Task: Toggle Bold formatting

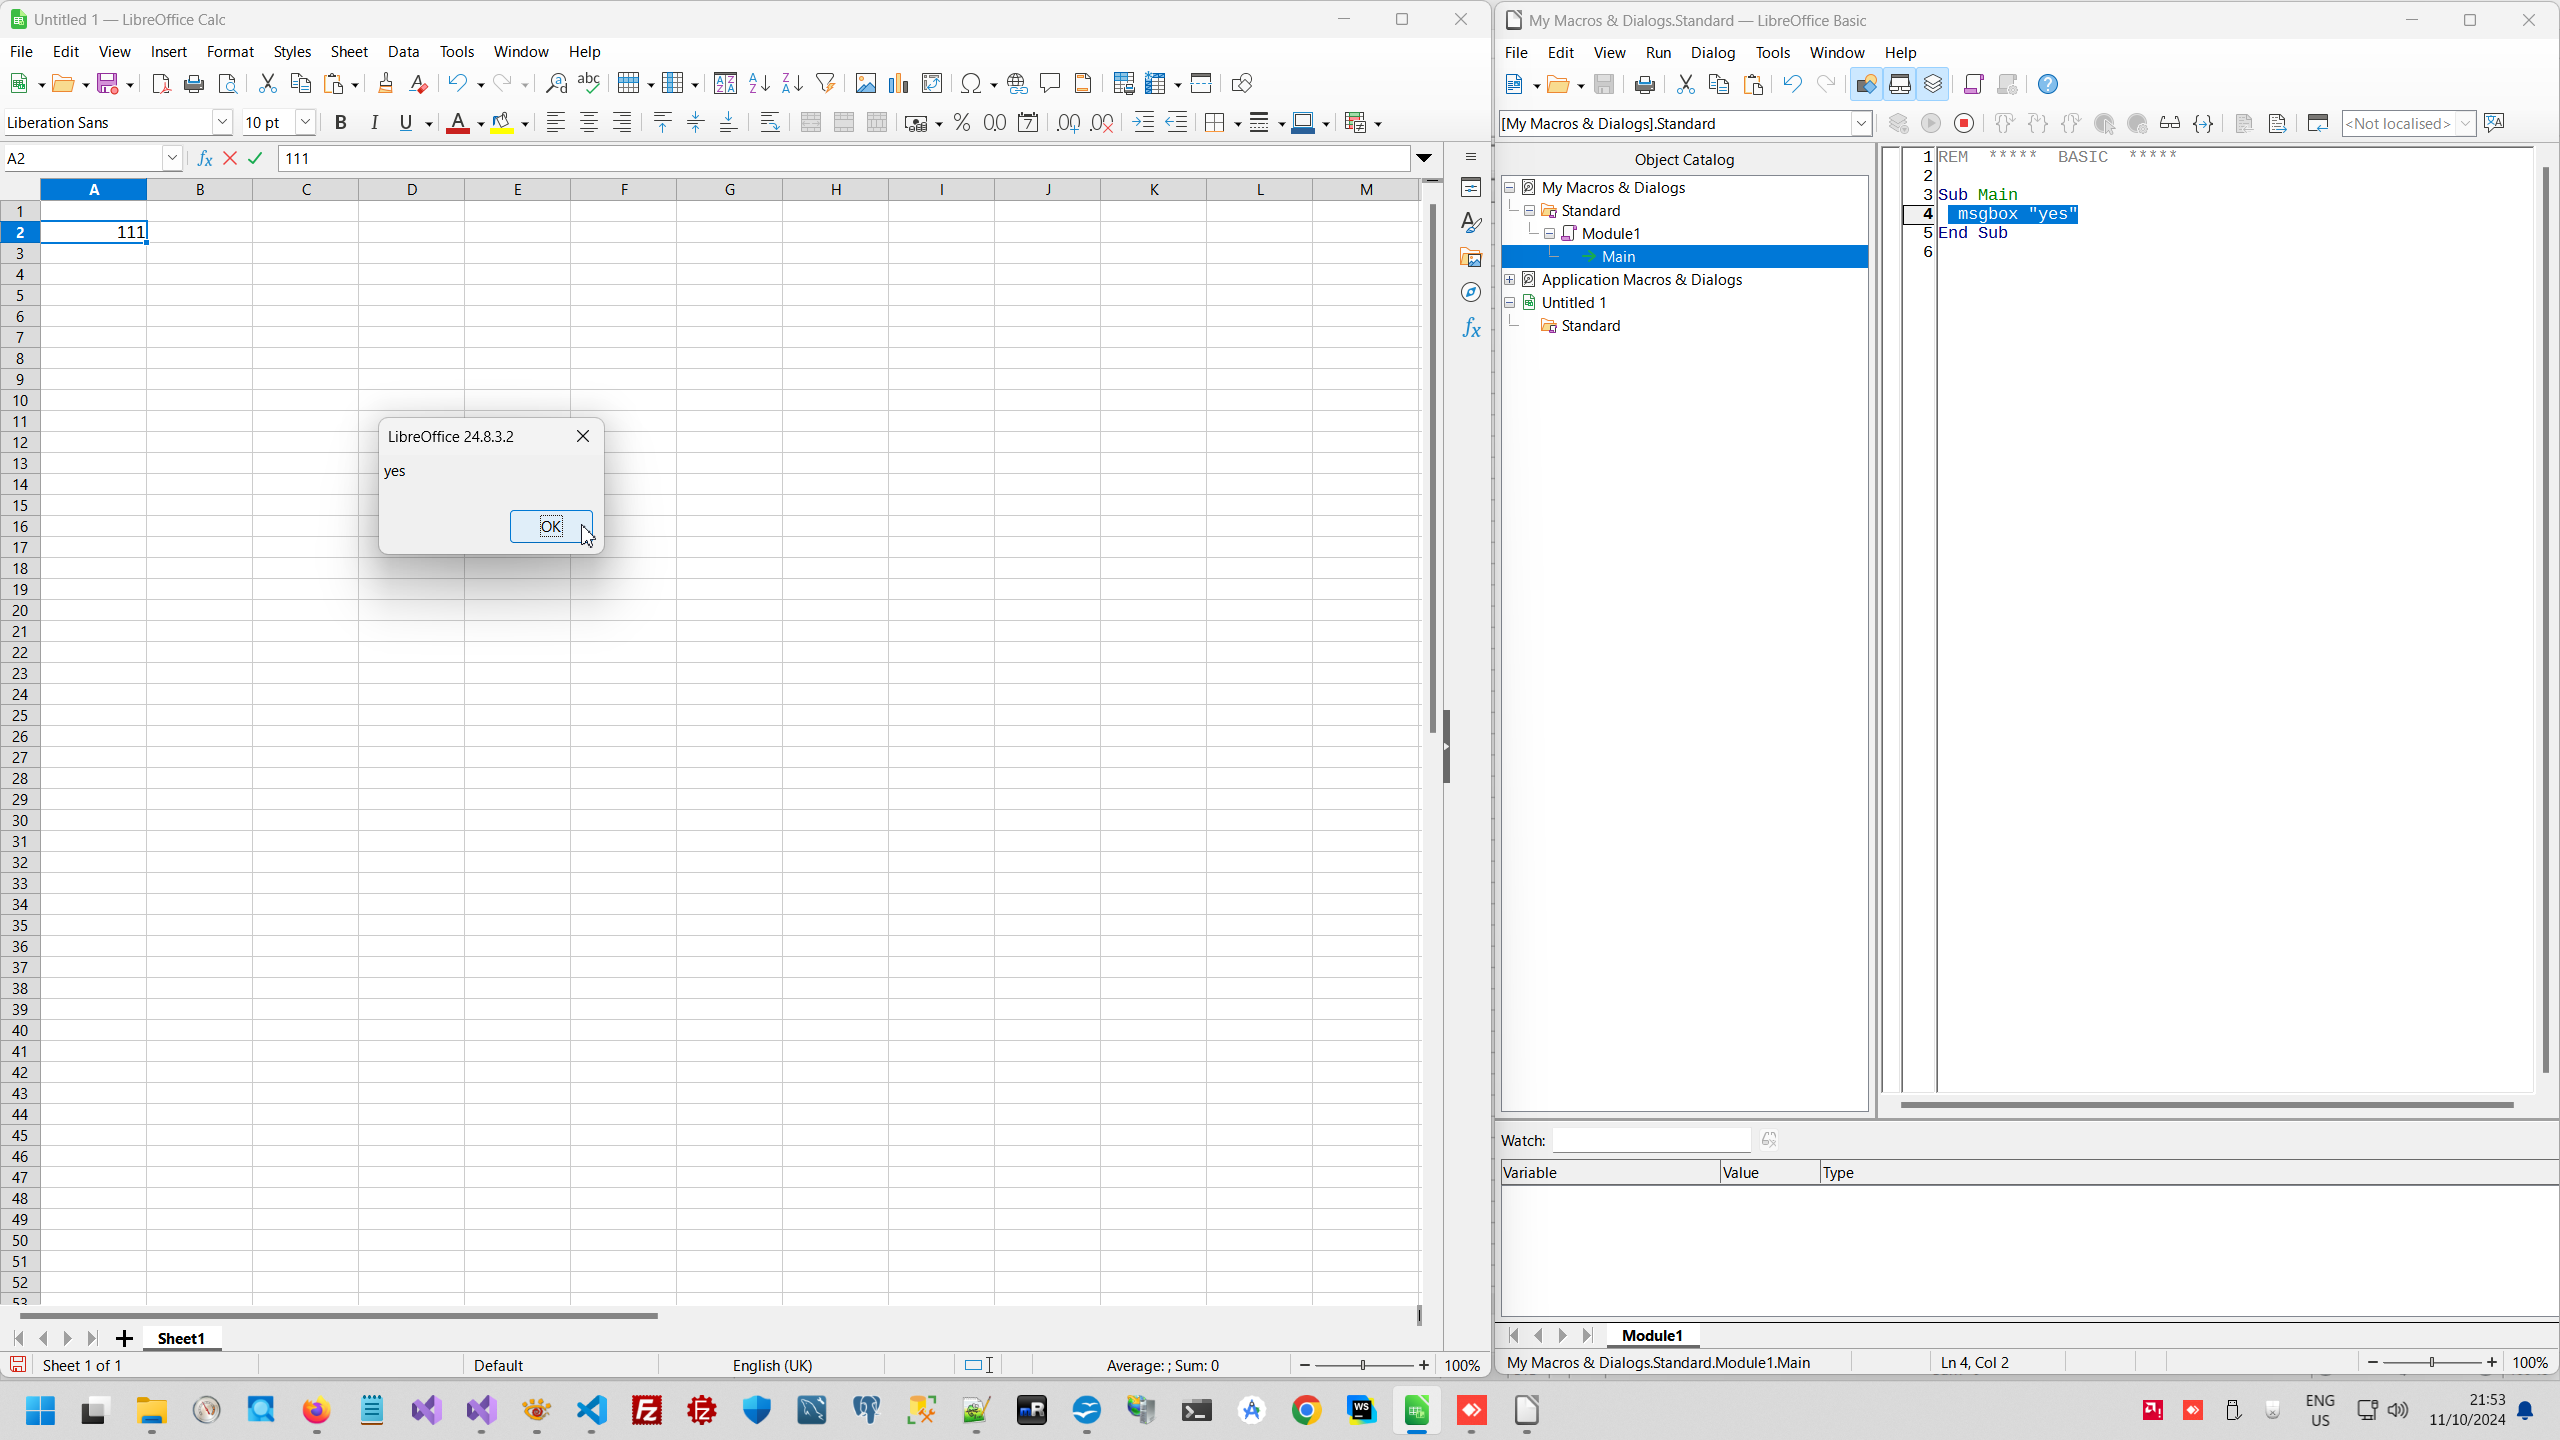Action: (340, 122)
